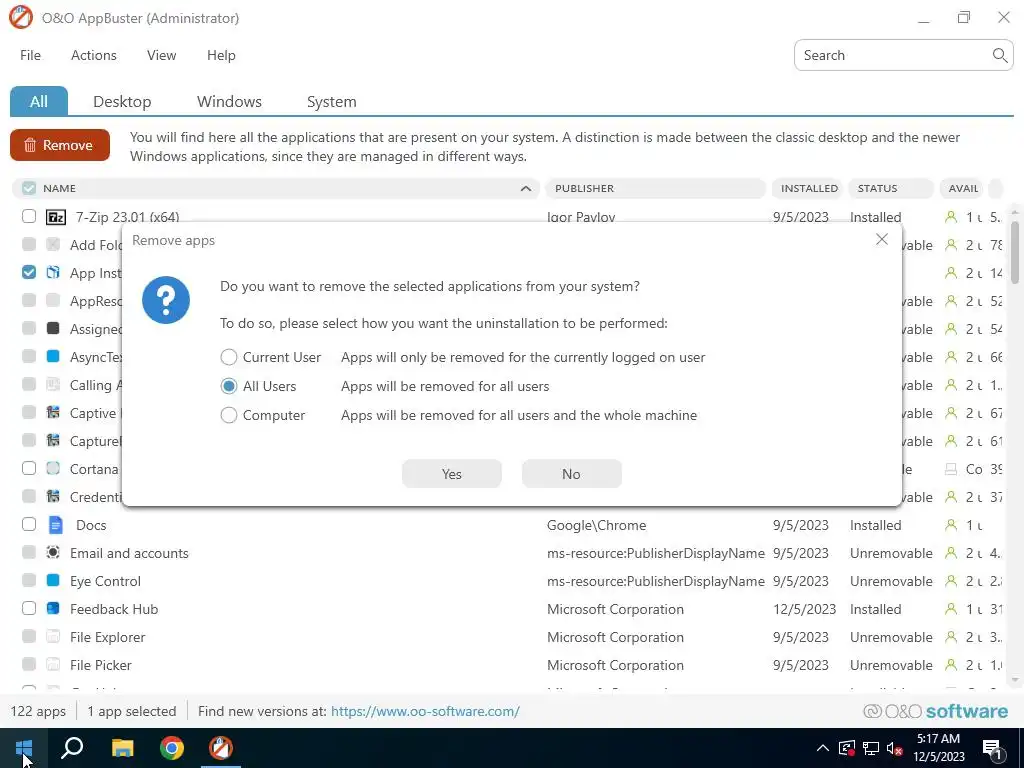Open File Explorer from taskbar

pyautogui.click(x=122, y=748)
